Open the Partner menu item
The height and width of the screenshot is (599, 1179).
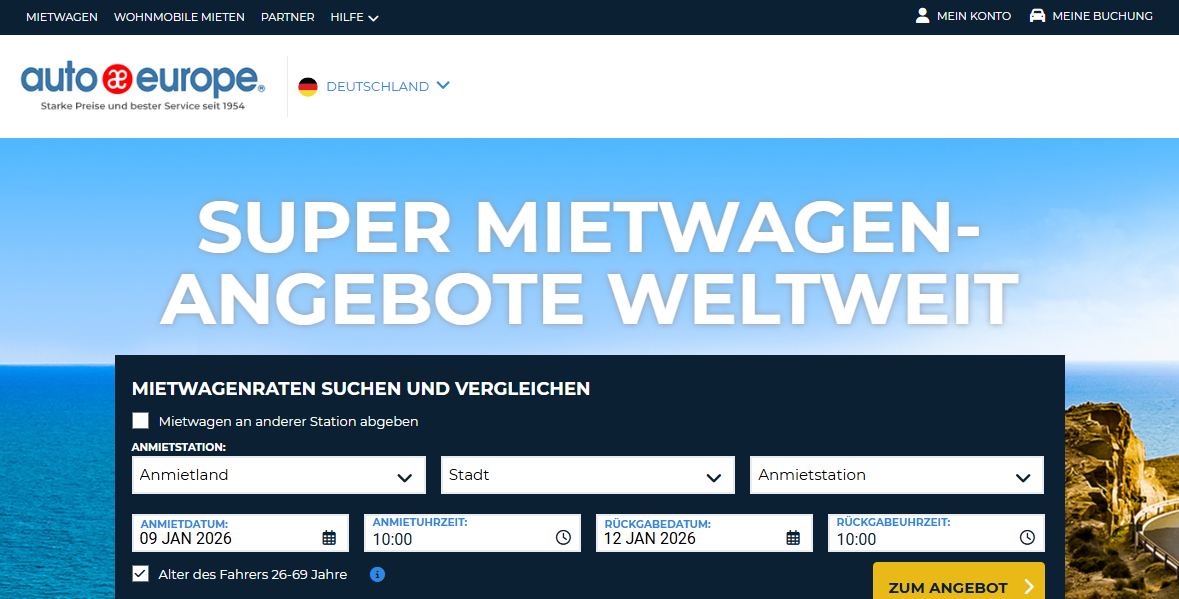tap(288, 17)
